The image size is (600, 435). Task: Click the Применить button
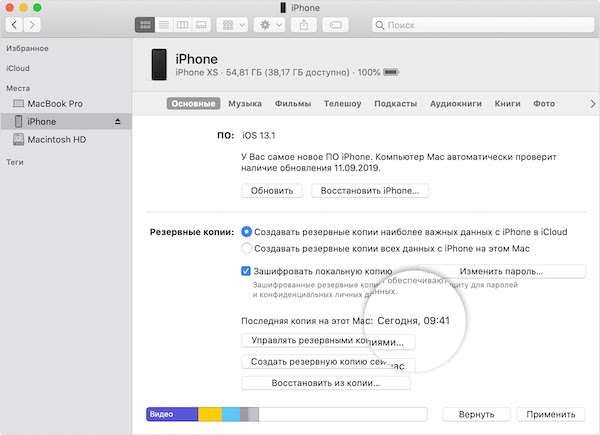551,414
